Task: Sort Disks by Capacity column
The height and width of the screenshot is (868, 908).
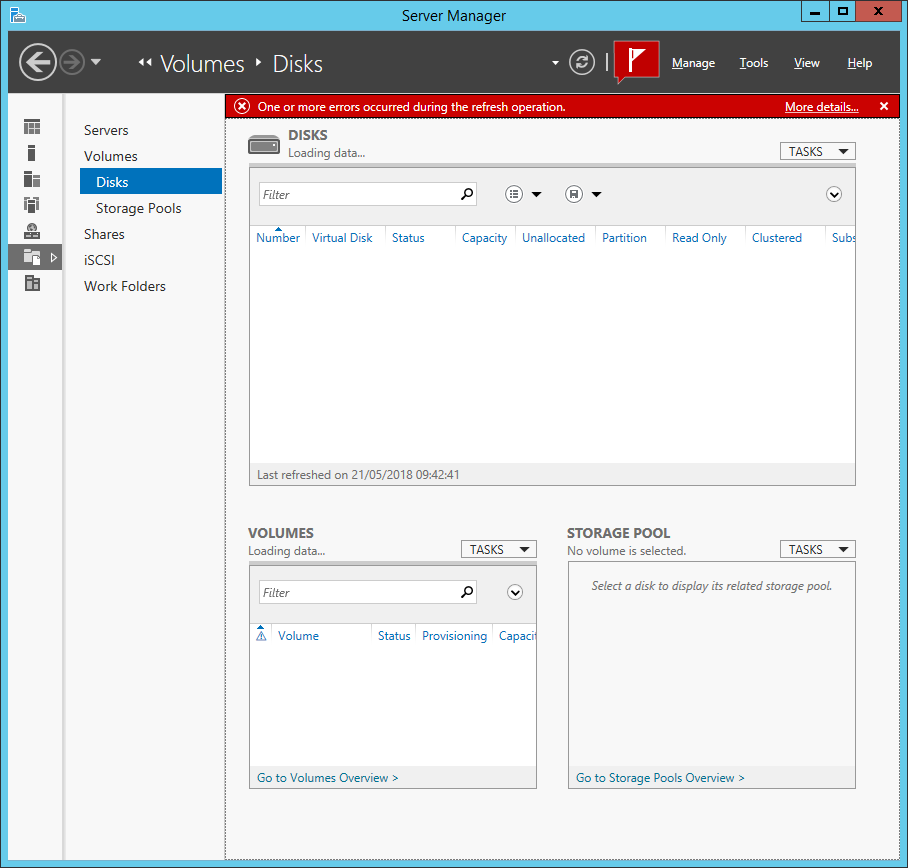Action: [x=484, y=237]
